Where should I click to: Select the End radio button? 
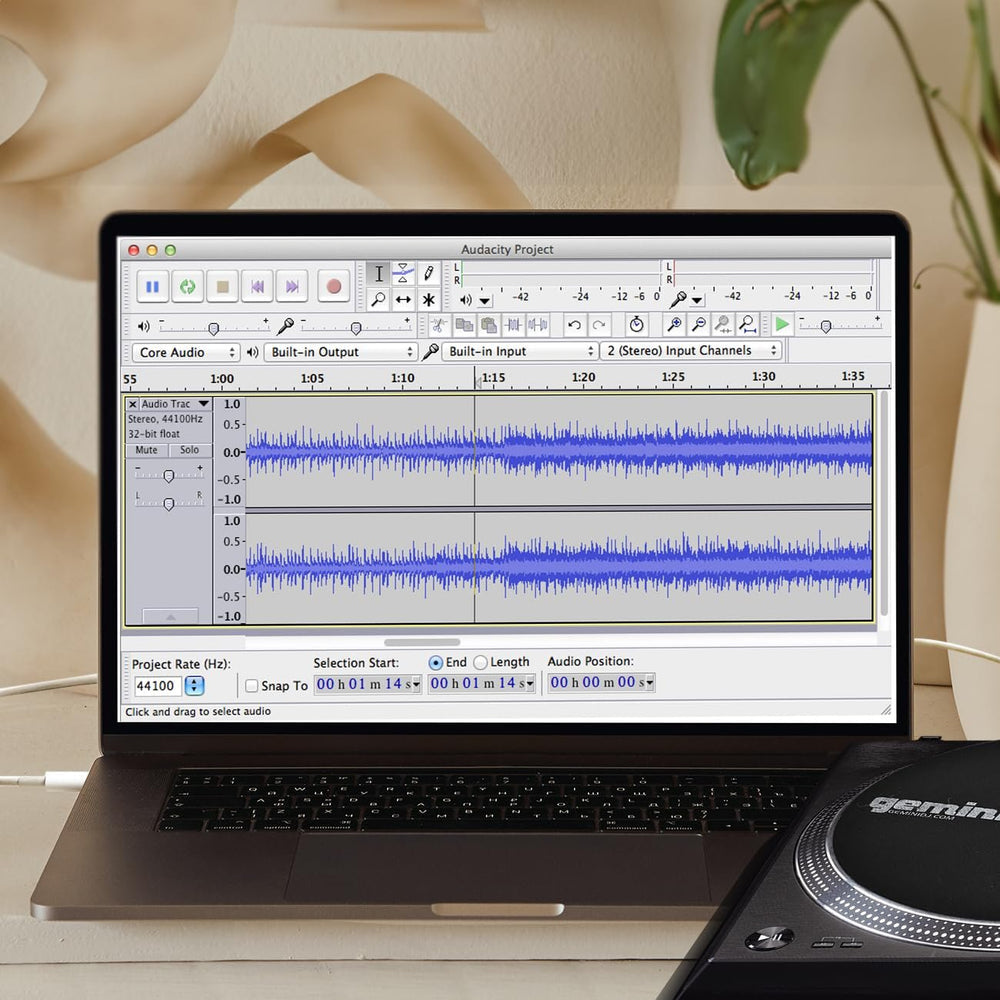pos(435,662)
